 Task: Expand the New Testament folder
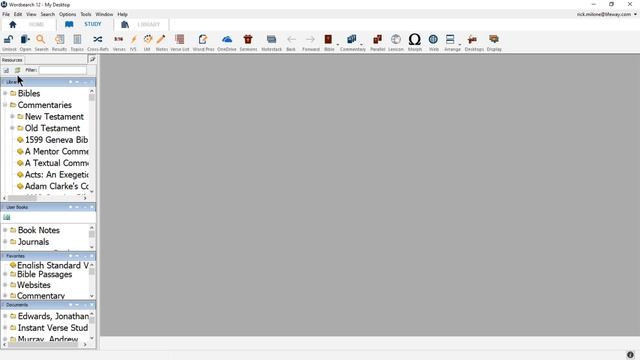(x=12, y=117)
